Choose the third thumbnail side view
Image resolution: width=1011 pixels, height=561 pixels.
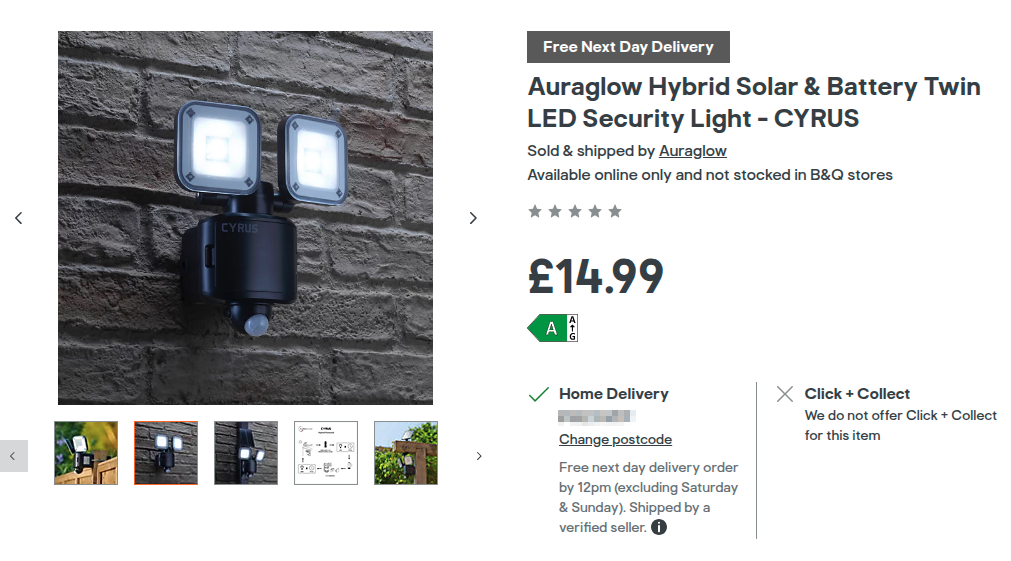coord(246,453)
